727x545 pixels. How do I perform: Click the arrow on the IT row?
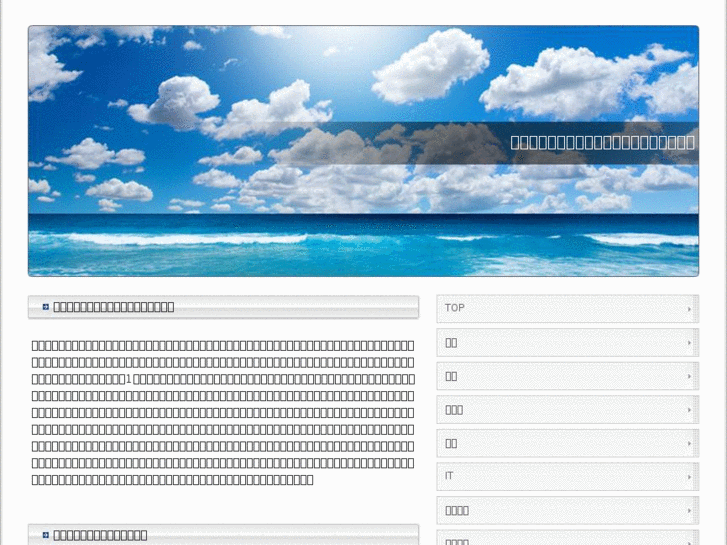click(x=689, y=477)
